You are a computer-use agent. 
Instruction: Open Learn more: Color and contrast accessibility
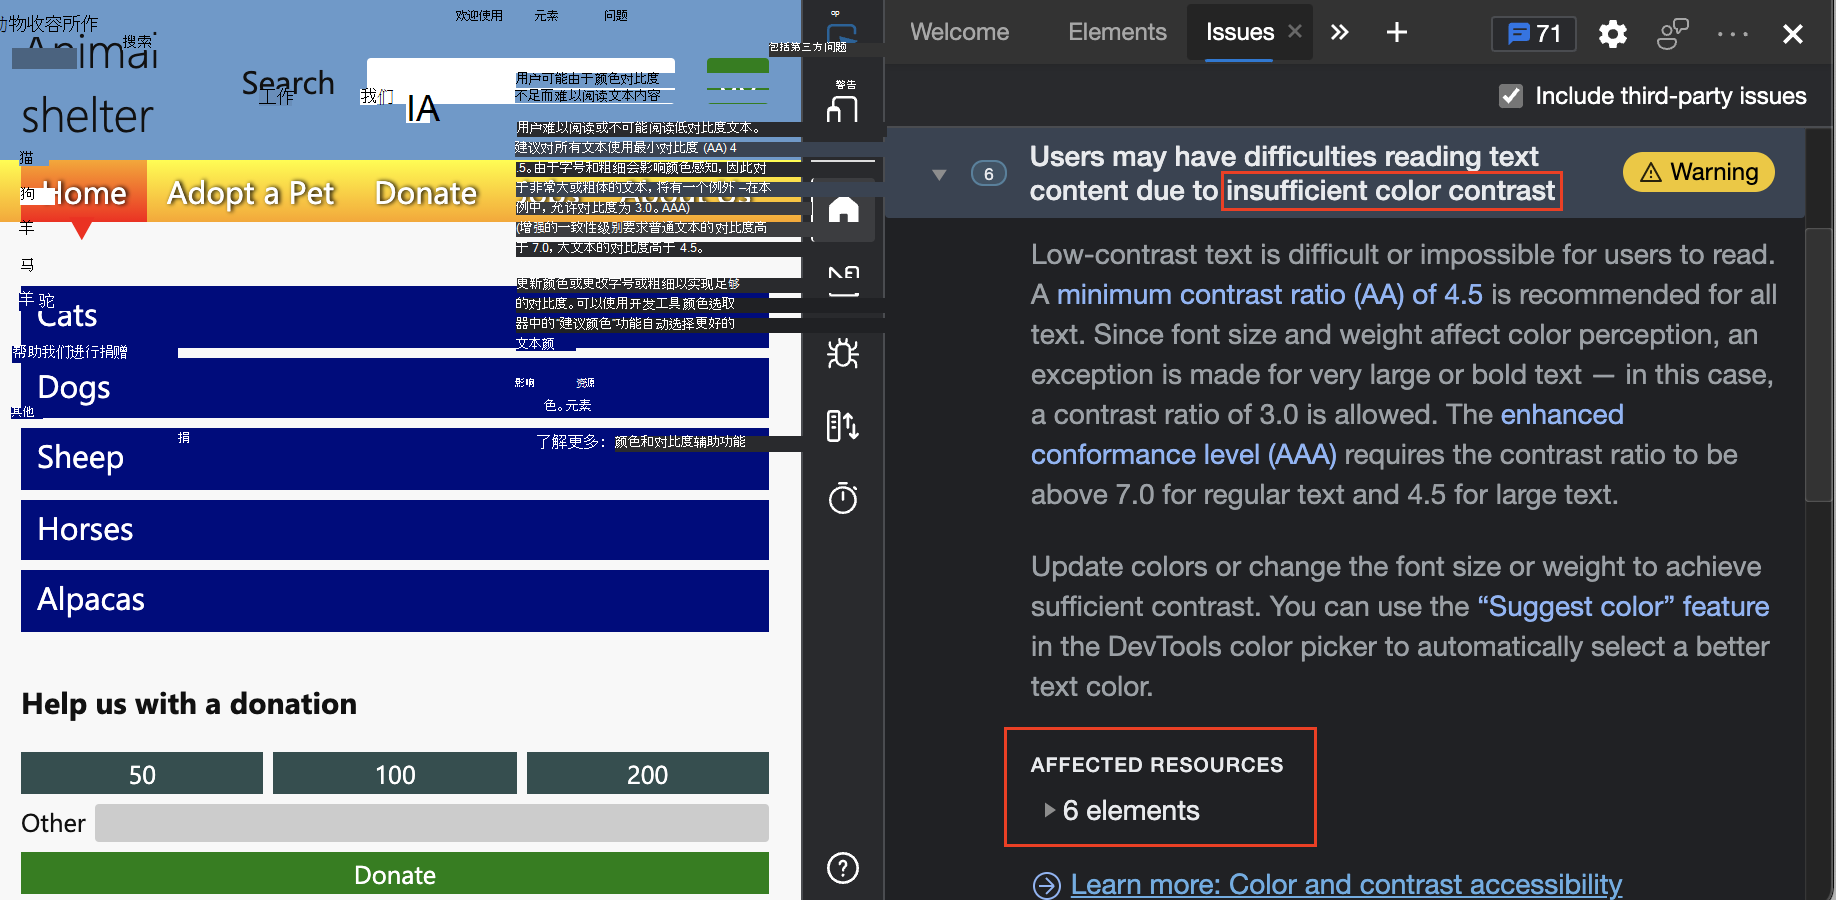tap(1346, 885)
